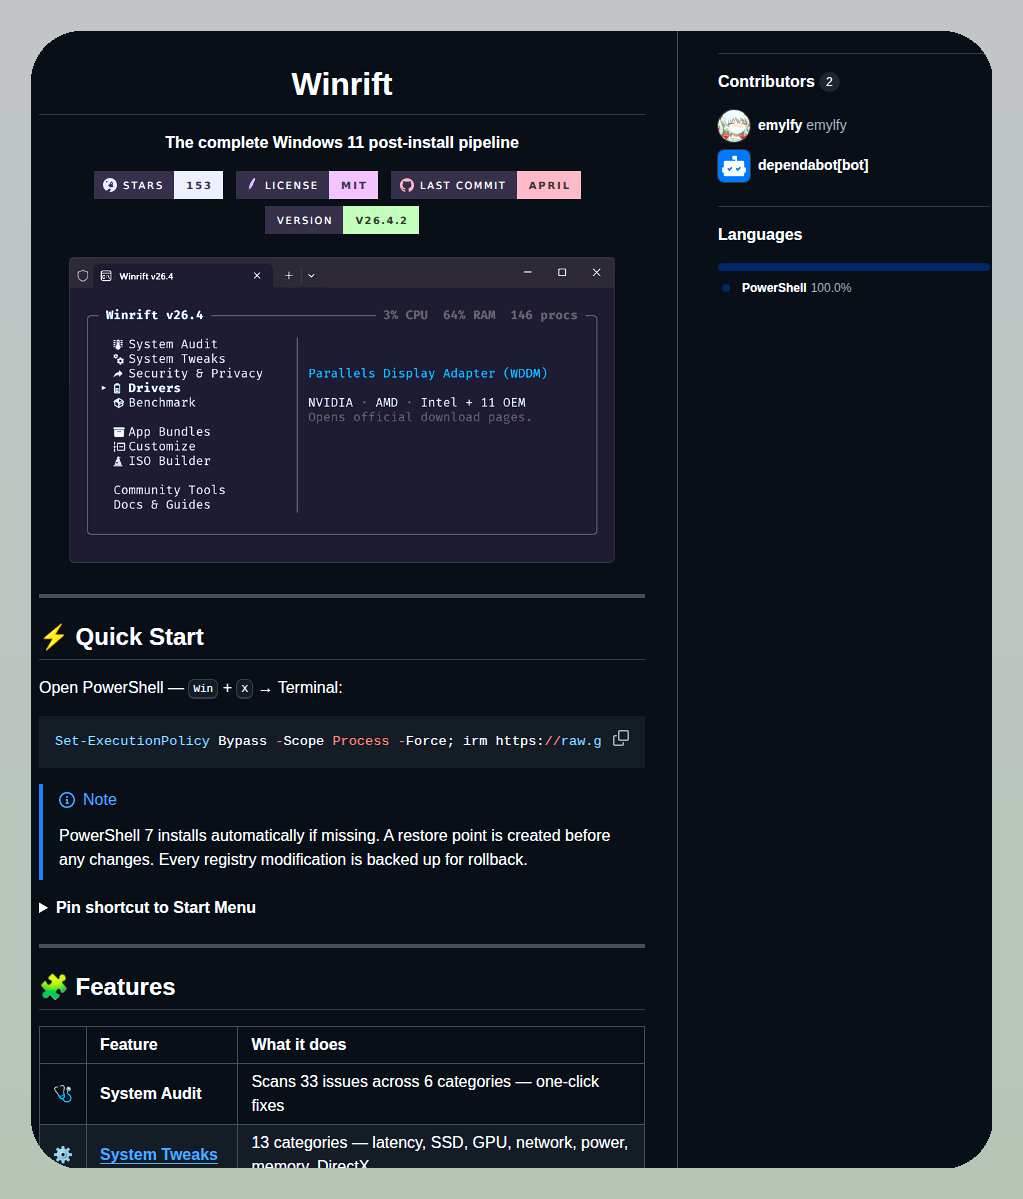Open the System Tweaks link in the Features table

click(158, 1154)
